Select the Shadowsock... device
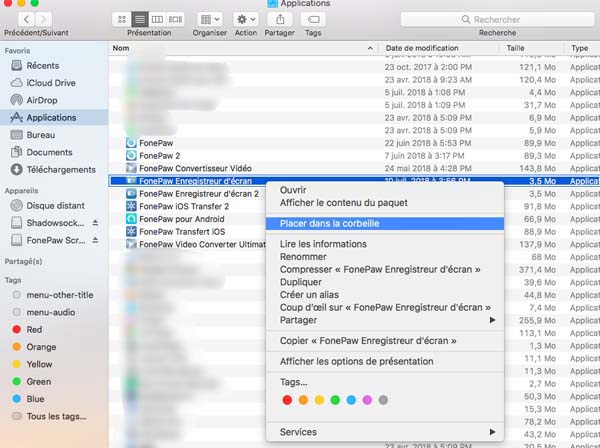 (47, 223)
